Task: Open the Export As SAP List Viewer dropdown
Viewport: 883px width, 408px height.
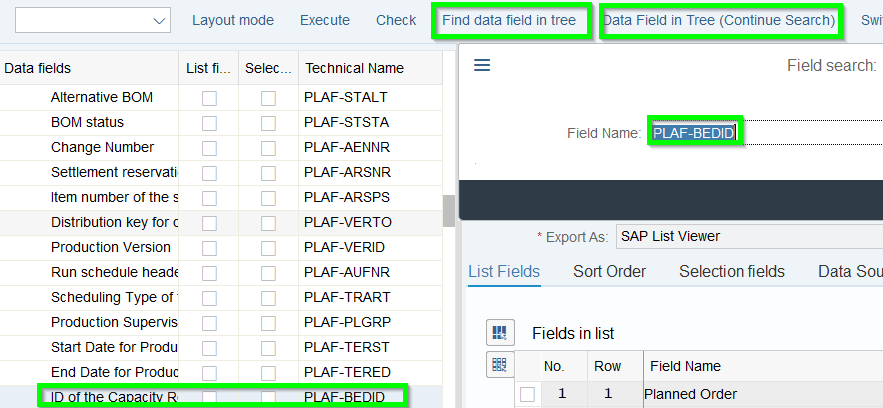Action: [748, 237]
